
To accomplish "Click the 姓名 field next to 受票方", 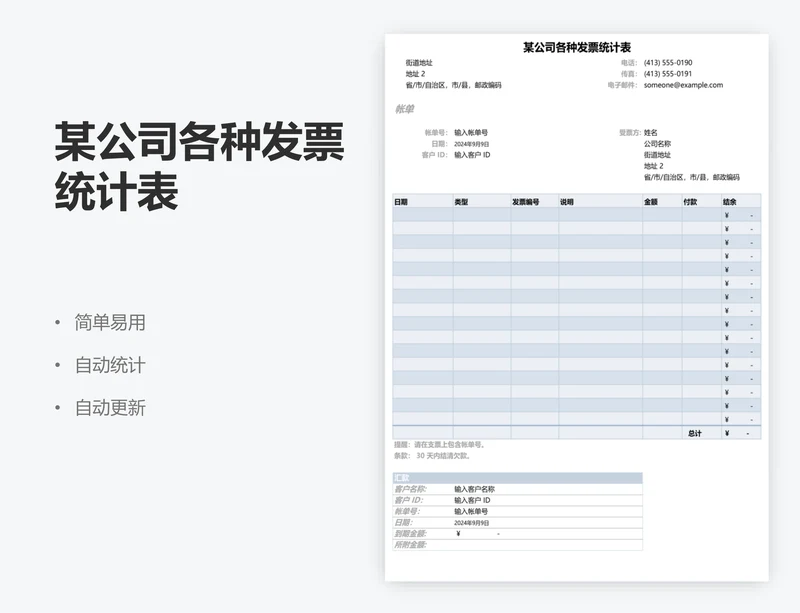I will tap(651, 132).
